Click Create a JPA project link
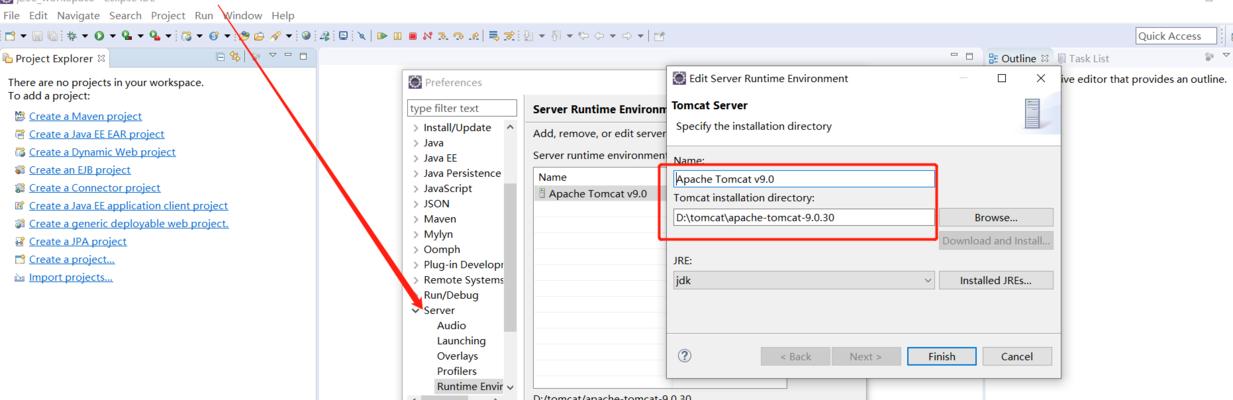 point(77,241)
